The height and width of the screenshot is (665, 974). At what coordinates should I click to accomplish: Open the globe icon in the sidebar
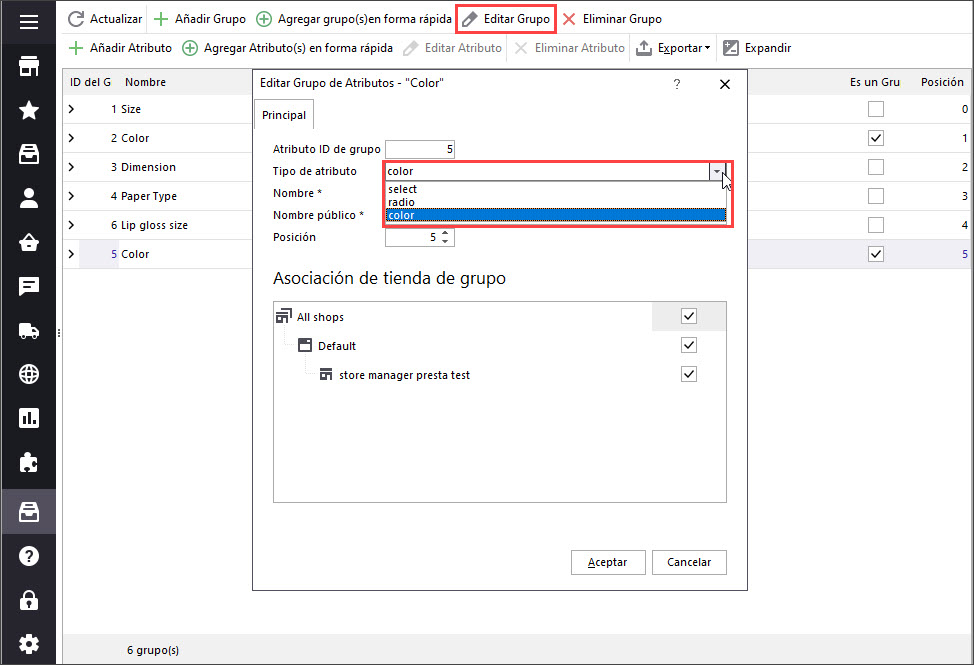pyautogui.click(x=29, y=374)
